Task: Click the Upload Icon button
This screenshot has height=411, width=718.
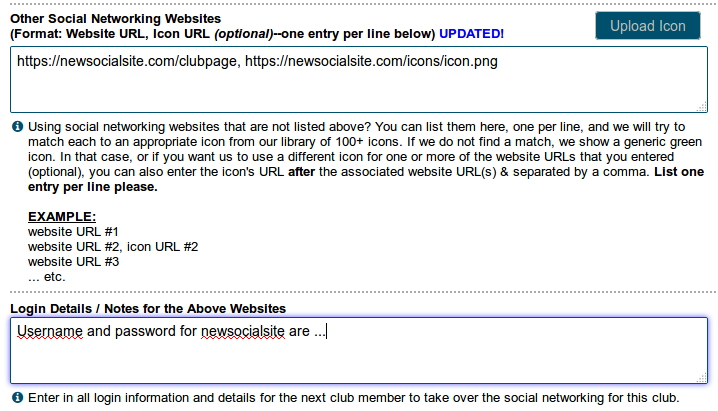Action: click(647, 26)
